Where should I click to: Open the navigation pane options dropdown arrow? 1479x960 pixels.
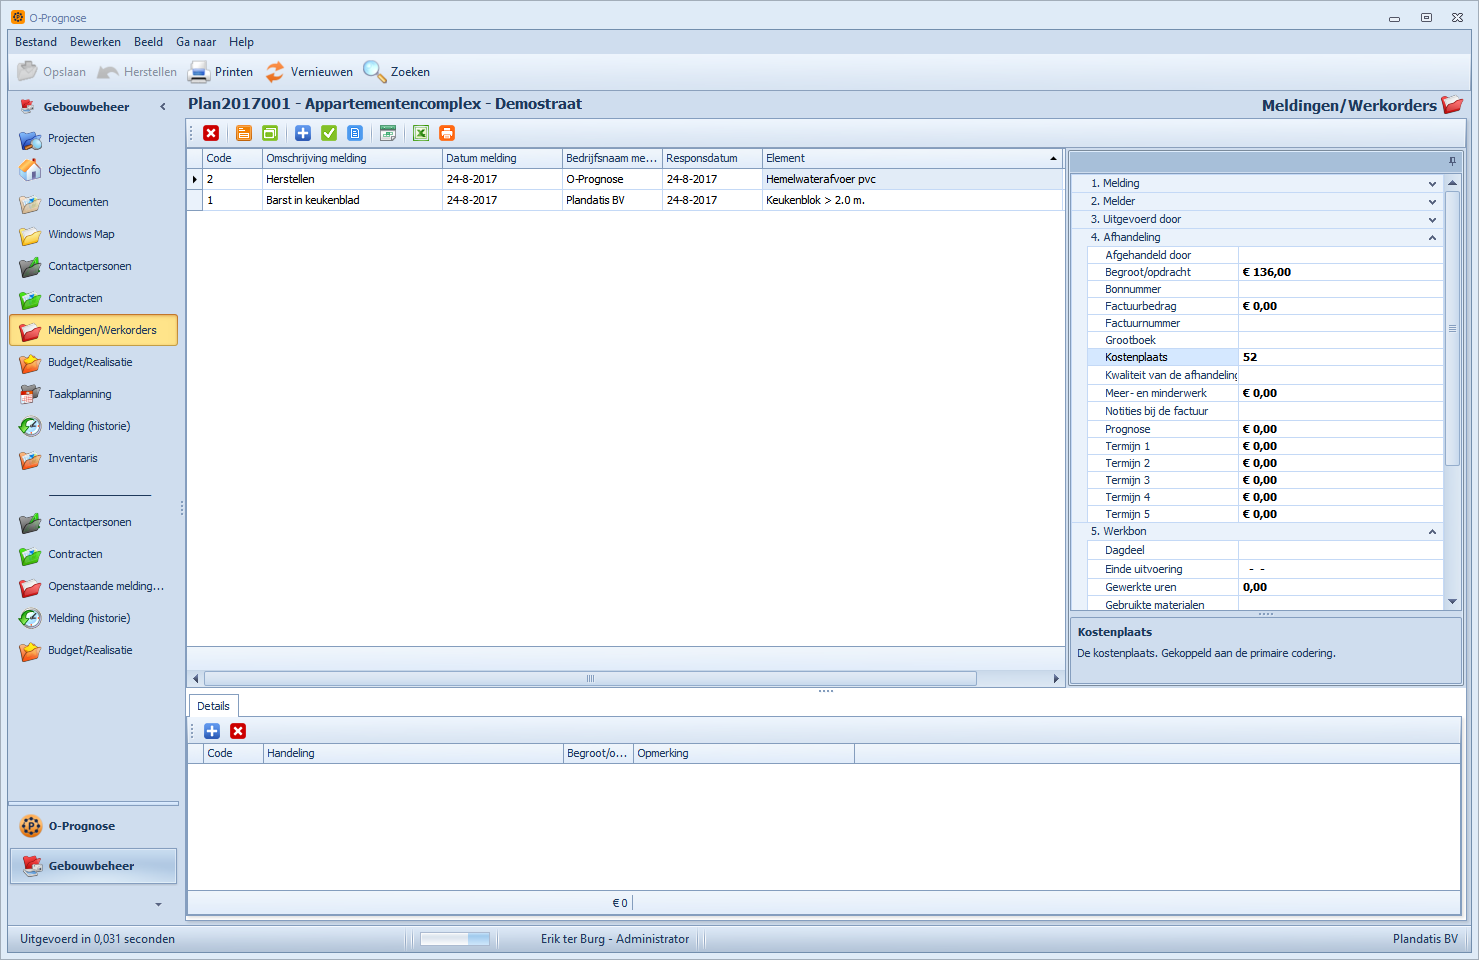click(158, 905)
